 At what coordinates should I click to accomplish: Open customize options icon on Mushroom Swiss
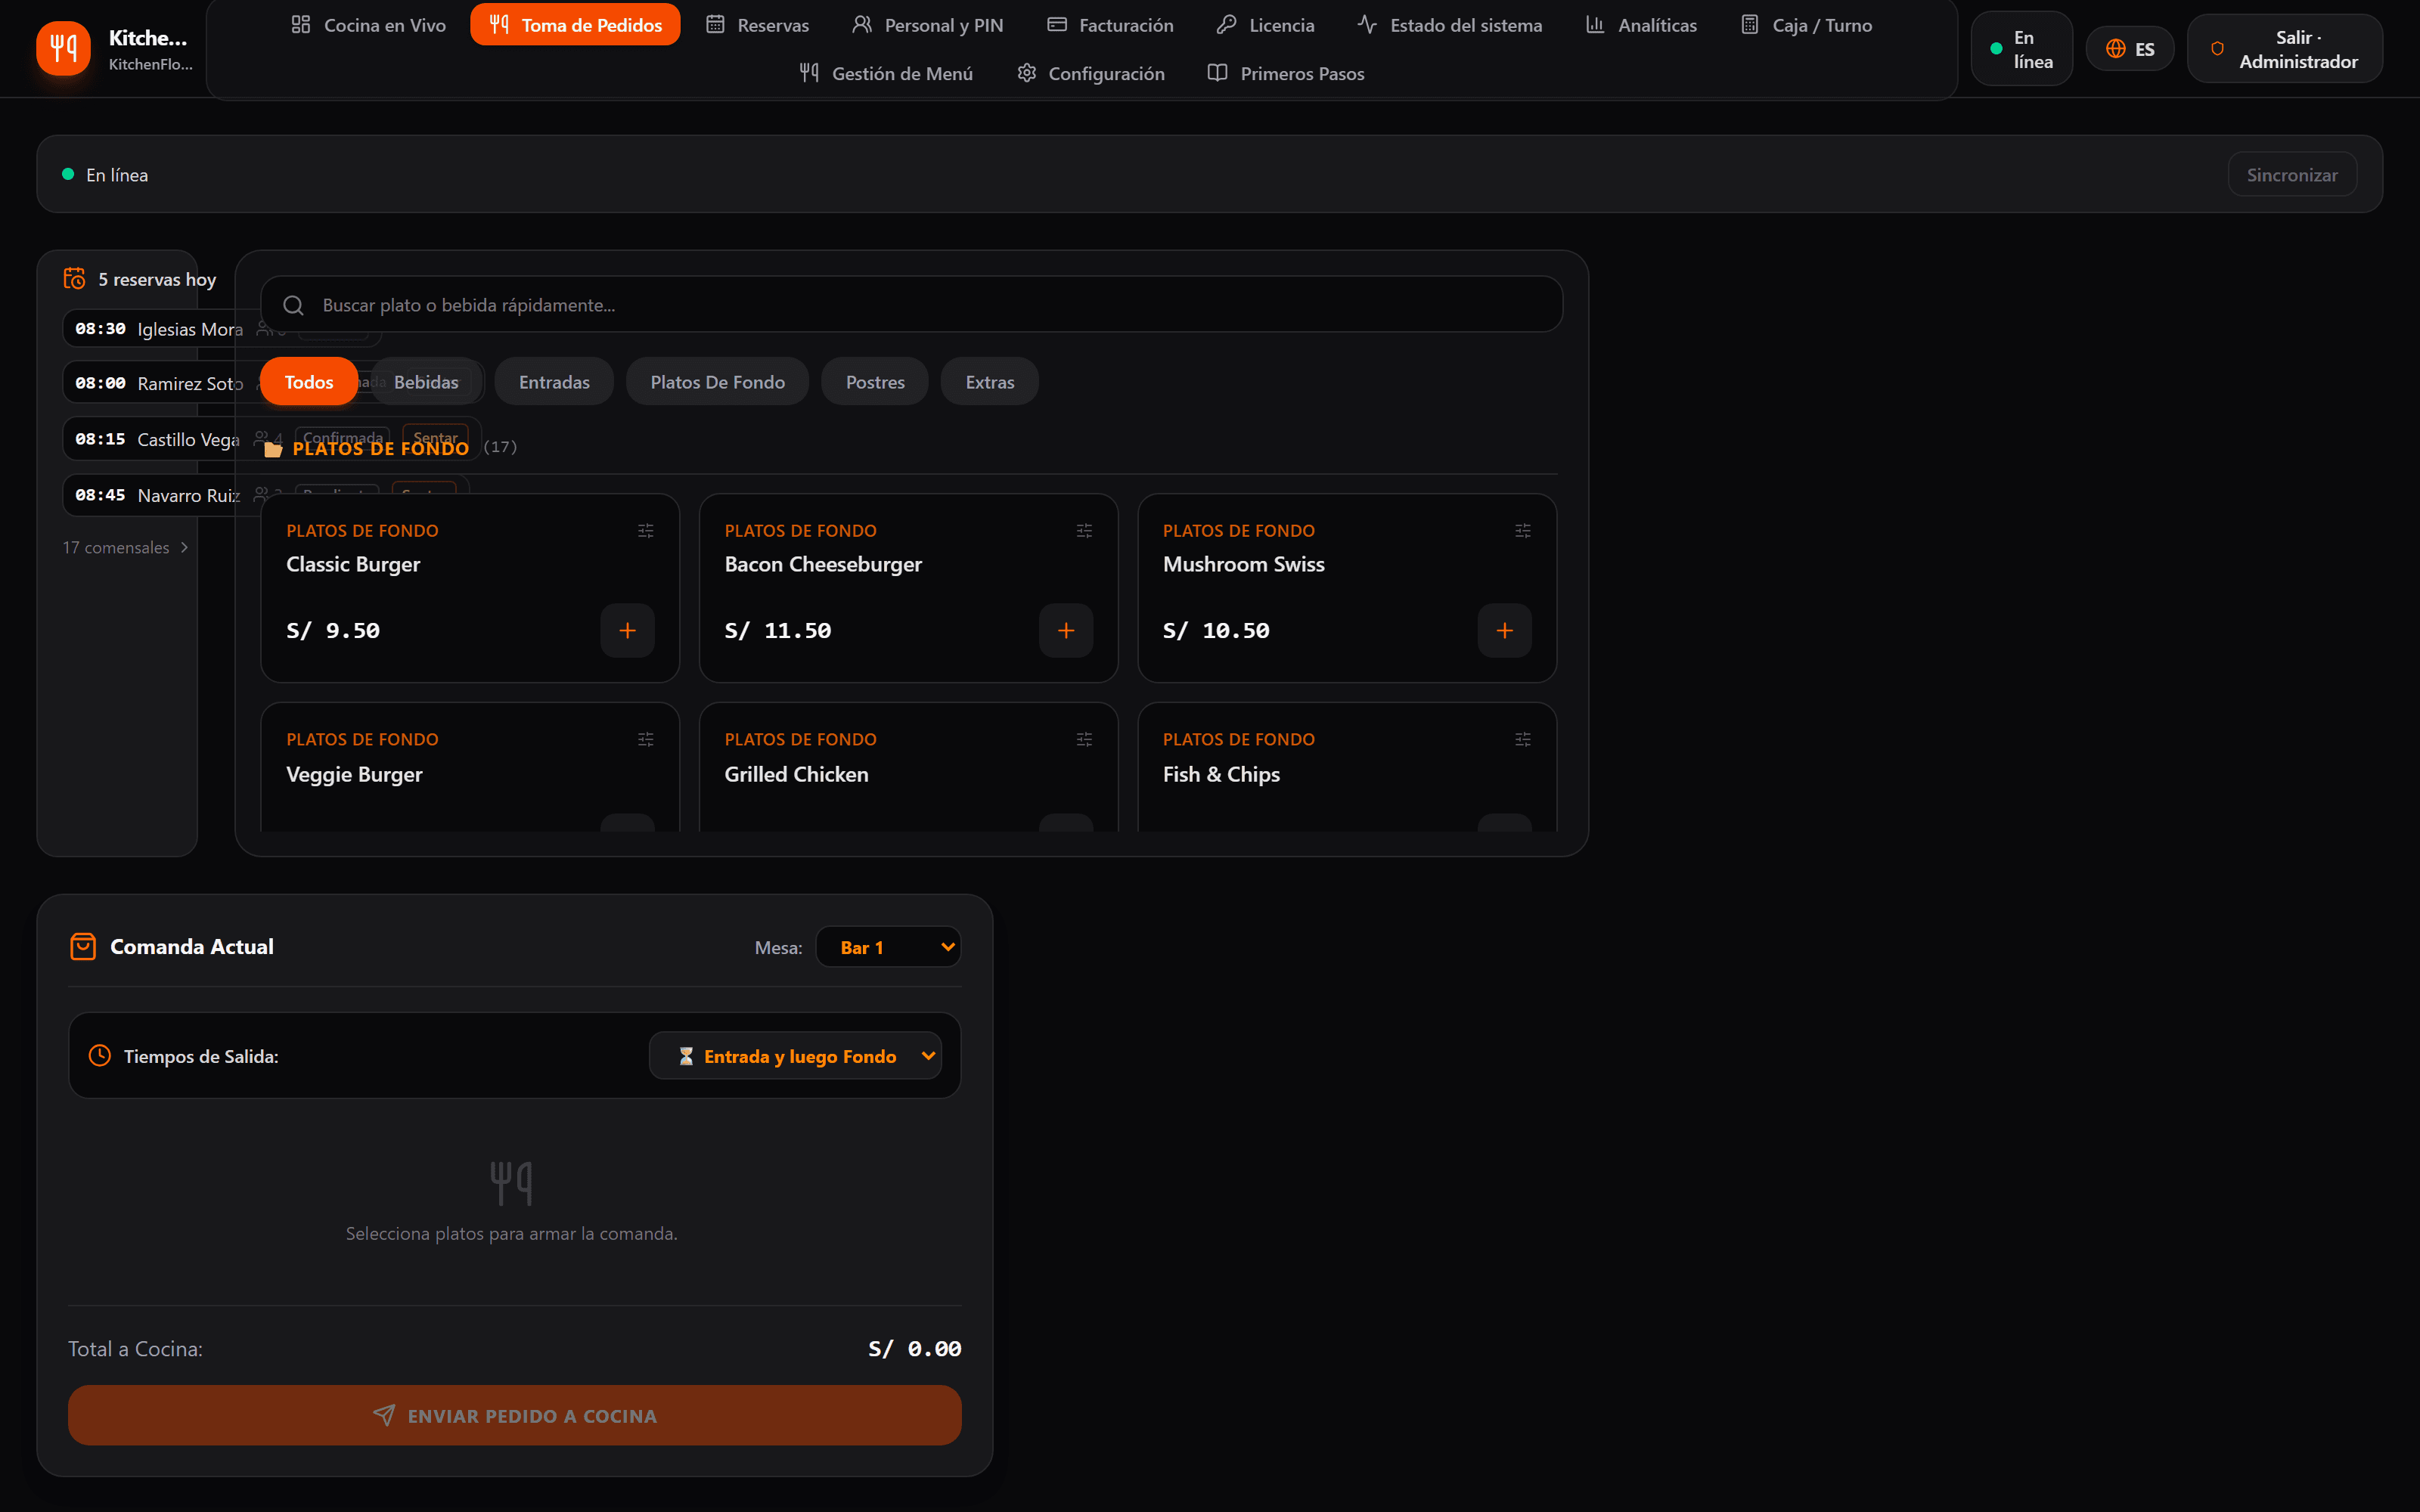(x=1523, y=531)
